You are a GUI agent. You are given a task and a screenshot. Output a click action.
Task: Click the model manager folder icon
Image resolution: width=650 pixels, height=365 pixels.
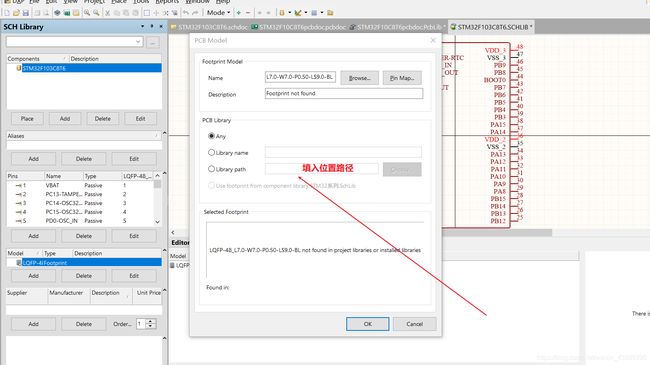click(x=330, y=13)
